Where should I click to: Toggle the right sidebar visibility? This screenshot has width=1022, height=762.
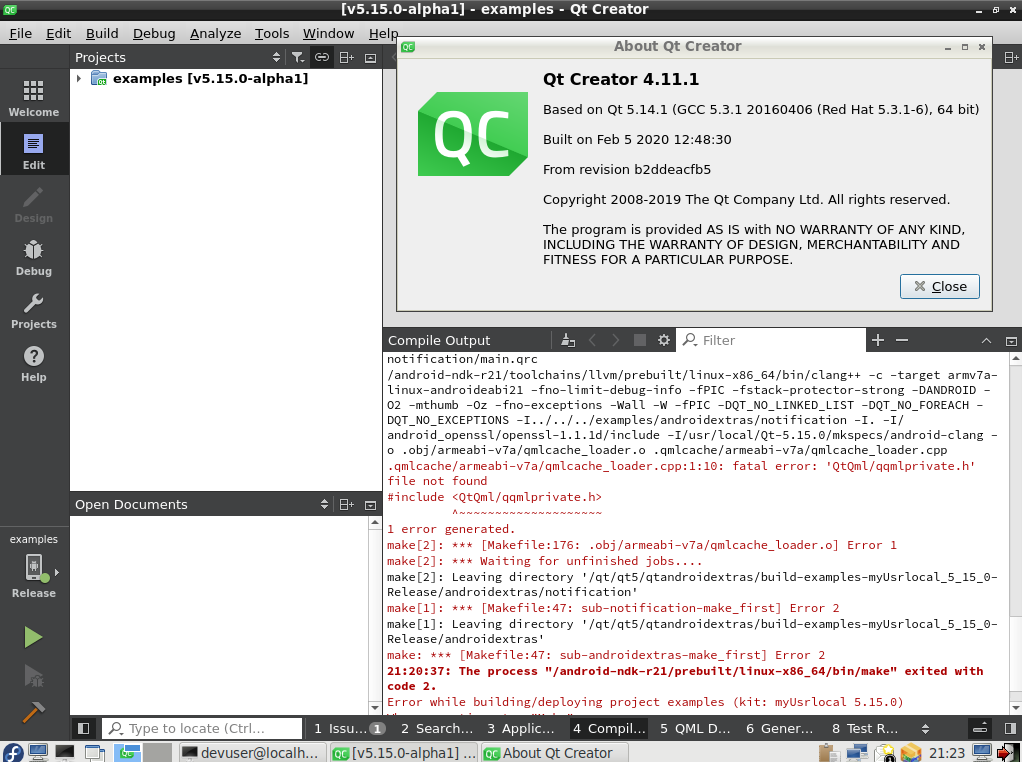click(x=1010, y=728)
